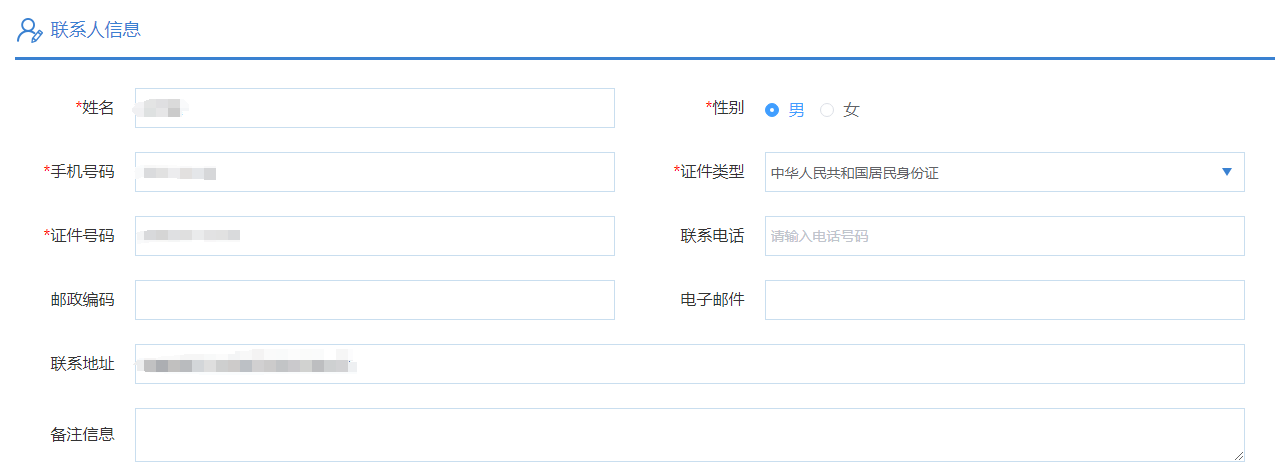
Task: Focus the 姓名 input field
Action: (x=374, y=108)
